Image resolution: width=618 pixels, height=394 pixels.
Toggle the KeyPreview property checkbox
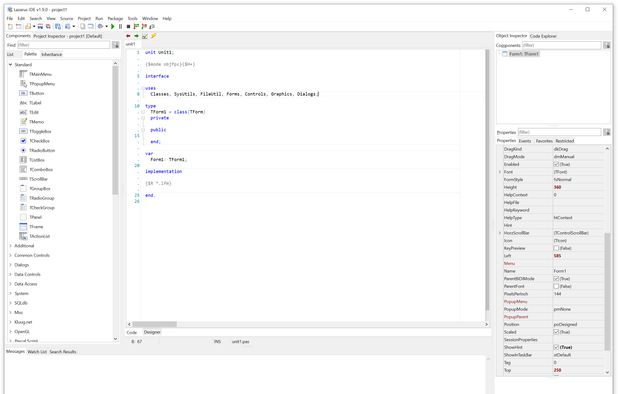pyautogui.click(x=556, y=248)
